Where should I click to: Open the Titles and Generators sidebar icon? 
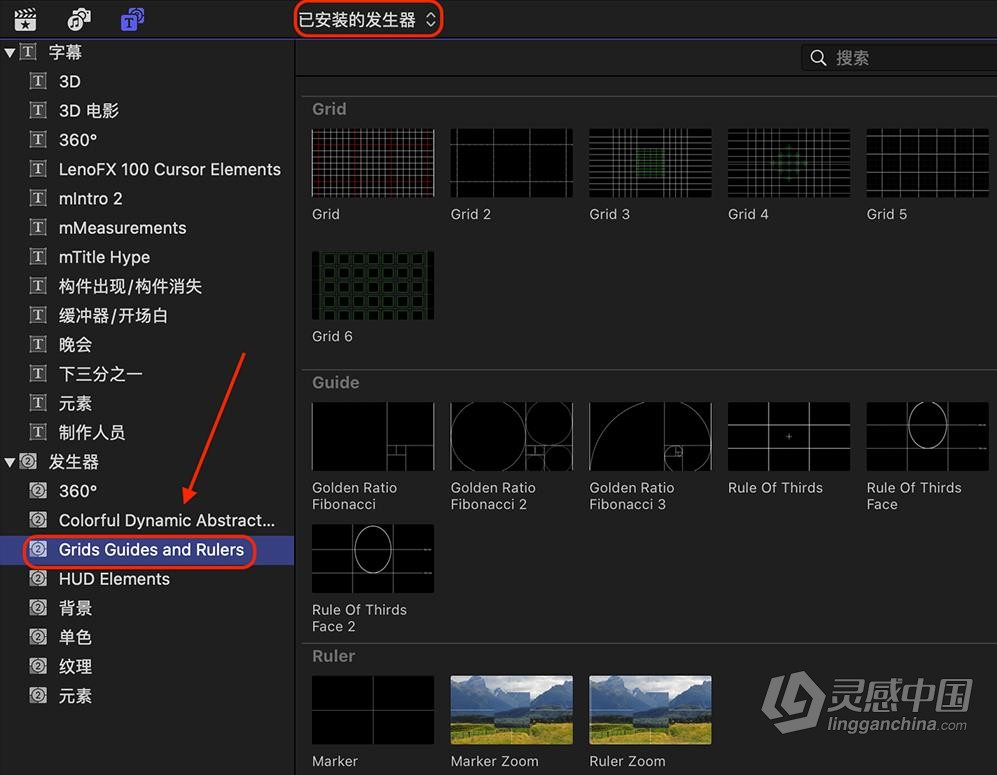(x=132, y=20)
